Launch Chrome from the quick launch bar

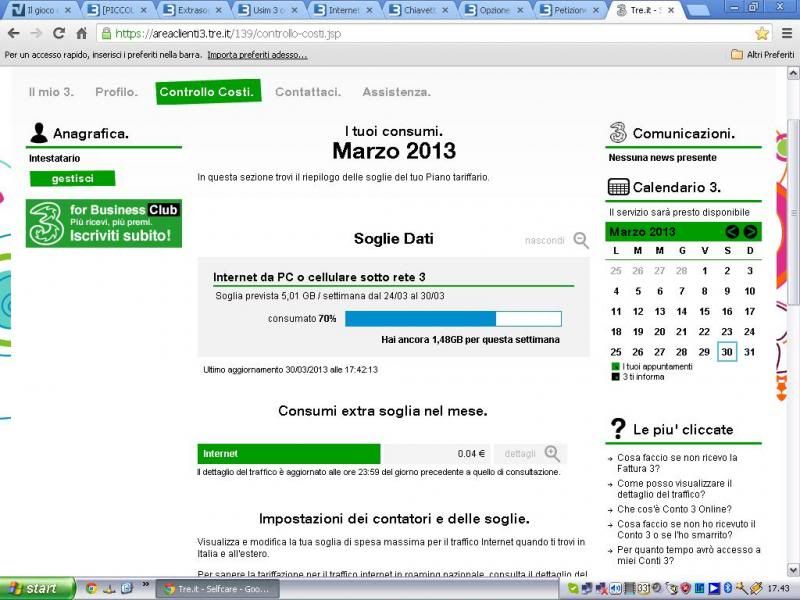click(x=91, y=589)
